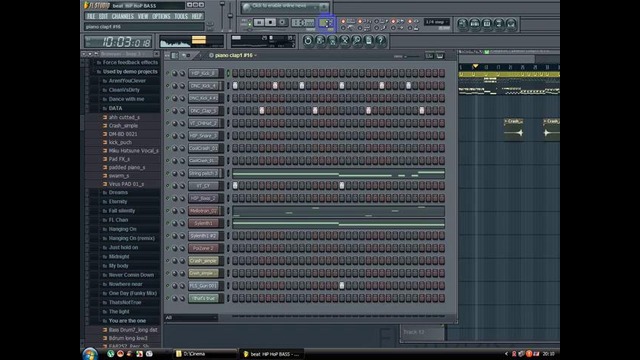Click the transport Stop button
The width and height of the screenshot is (640, 360).
click(270, 22)
